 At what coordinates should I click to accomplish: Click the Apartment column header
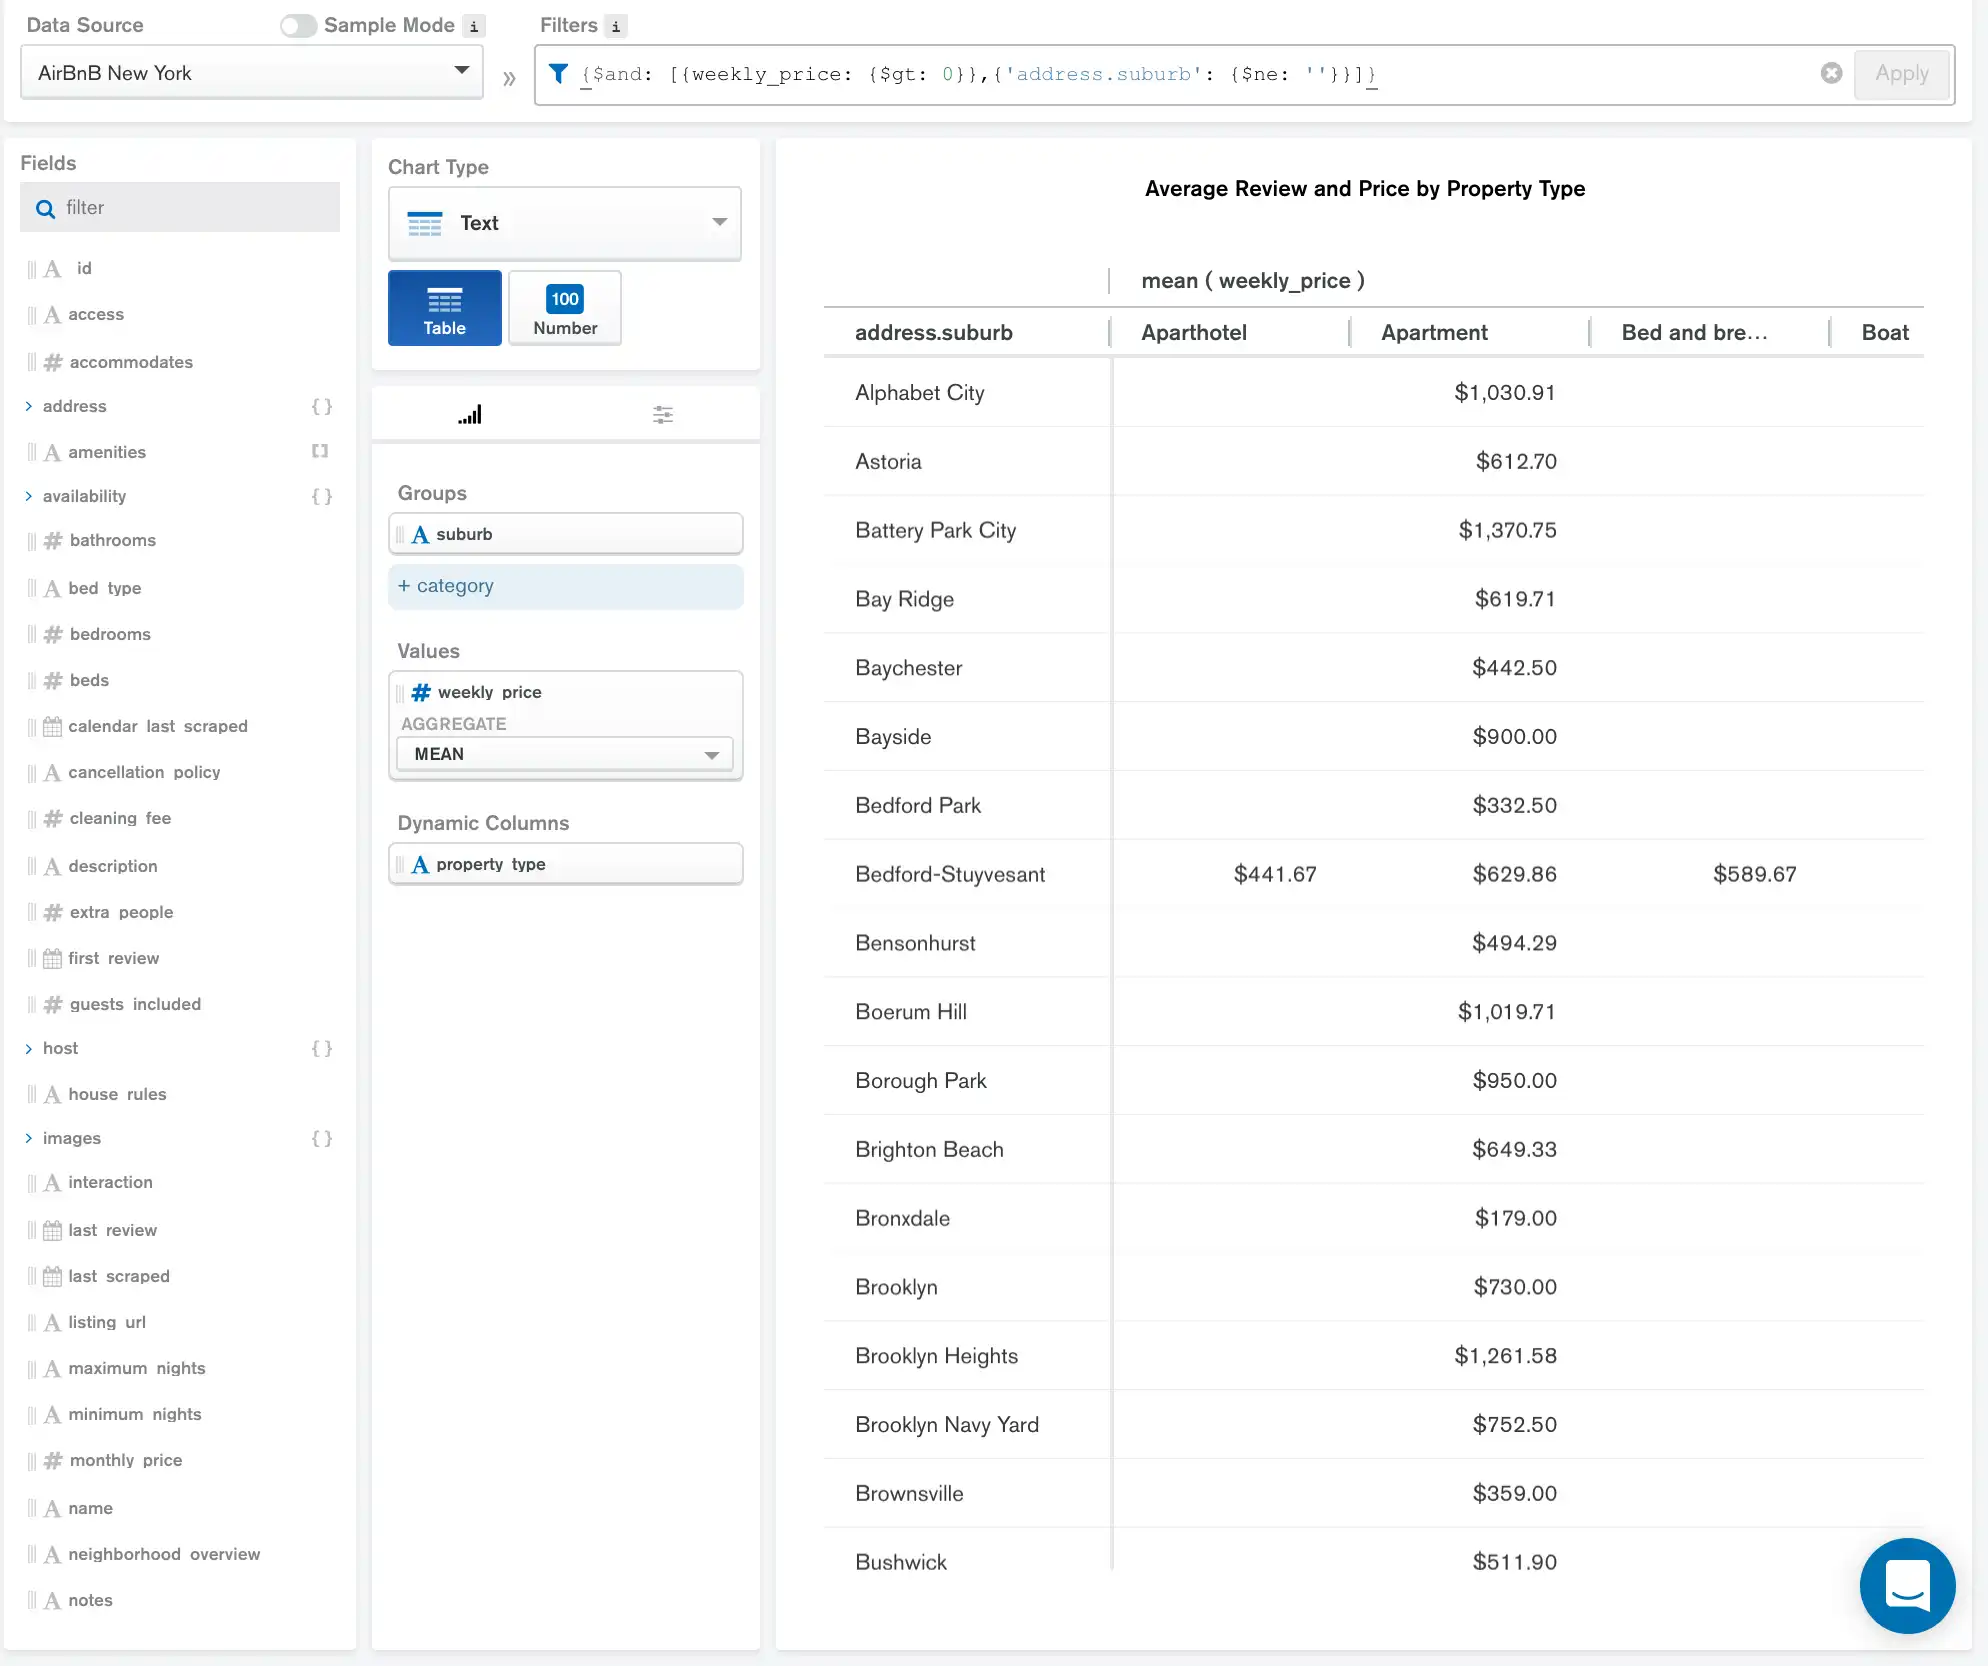(1433, 333)
